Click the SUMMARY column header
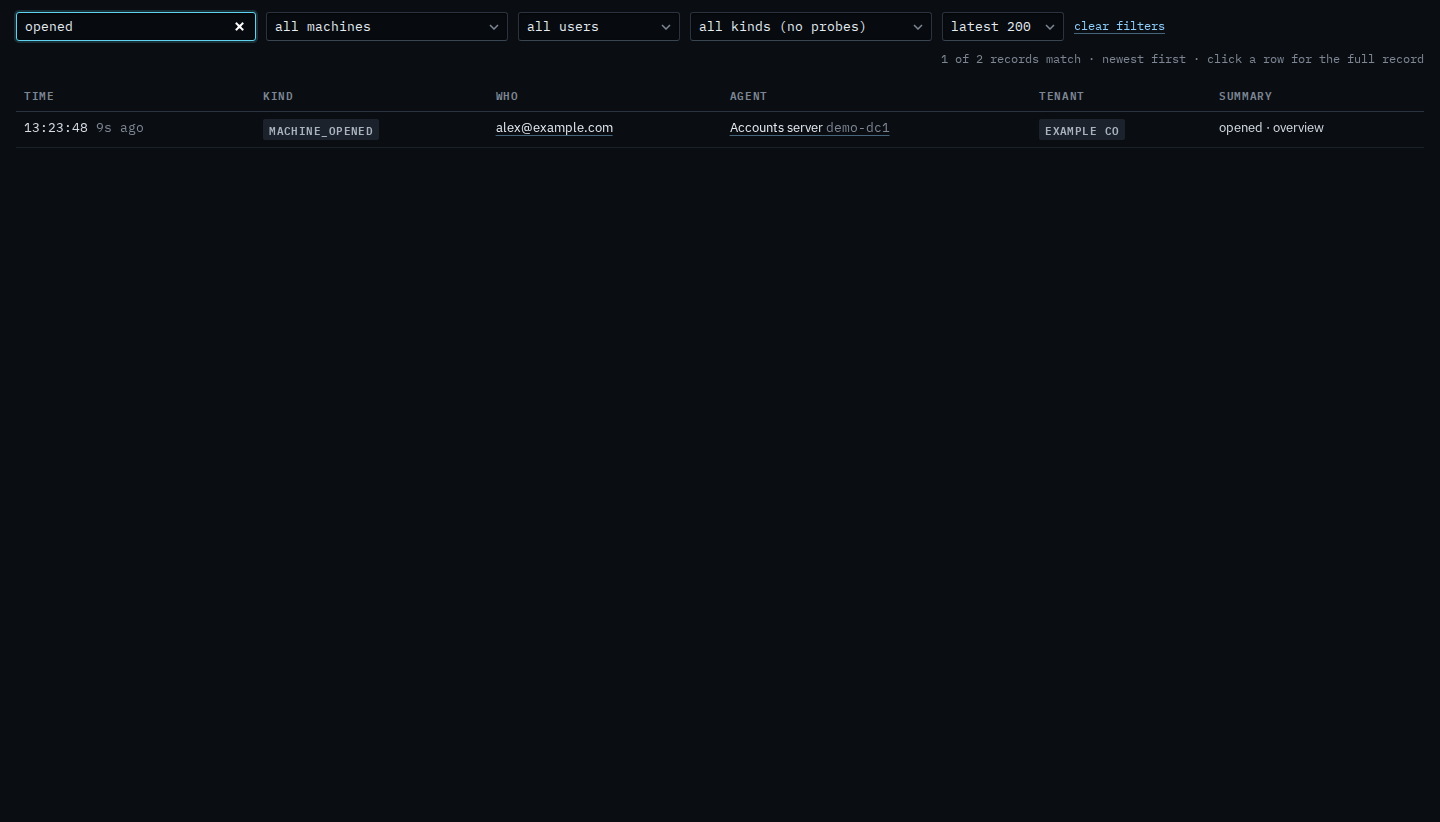This screenshot has width=1440, height=822. coord(1245,96)
